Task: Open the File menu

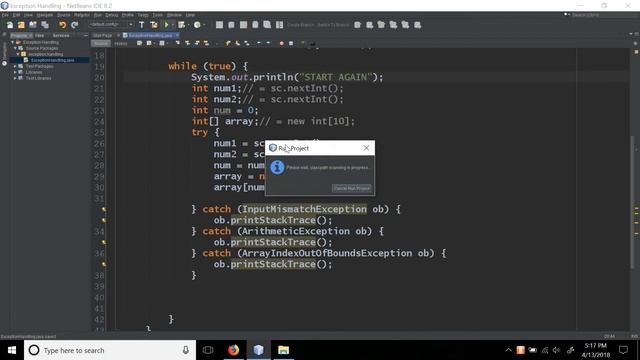Action: coord(5,15)
